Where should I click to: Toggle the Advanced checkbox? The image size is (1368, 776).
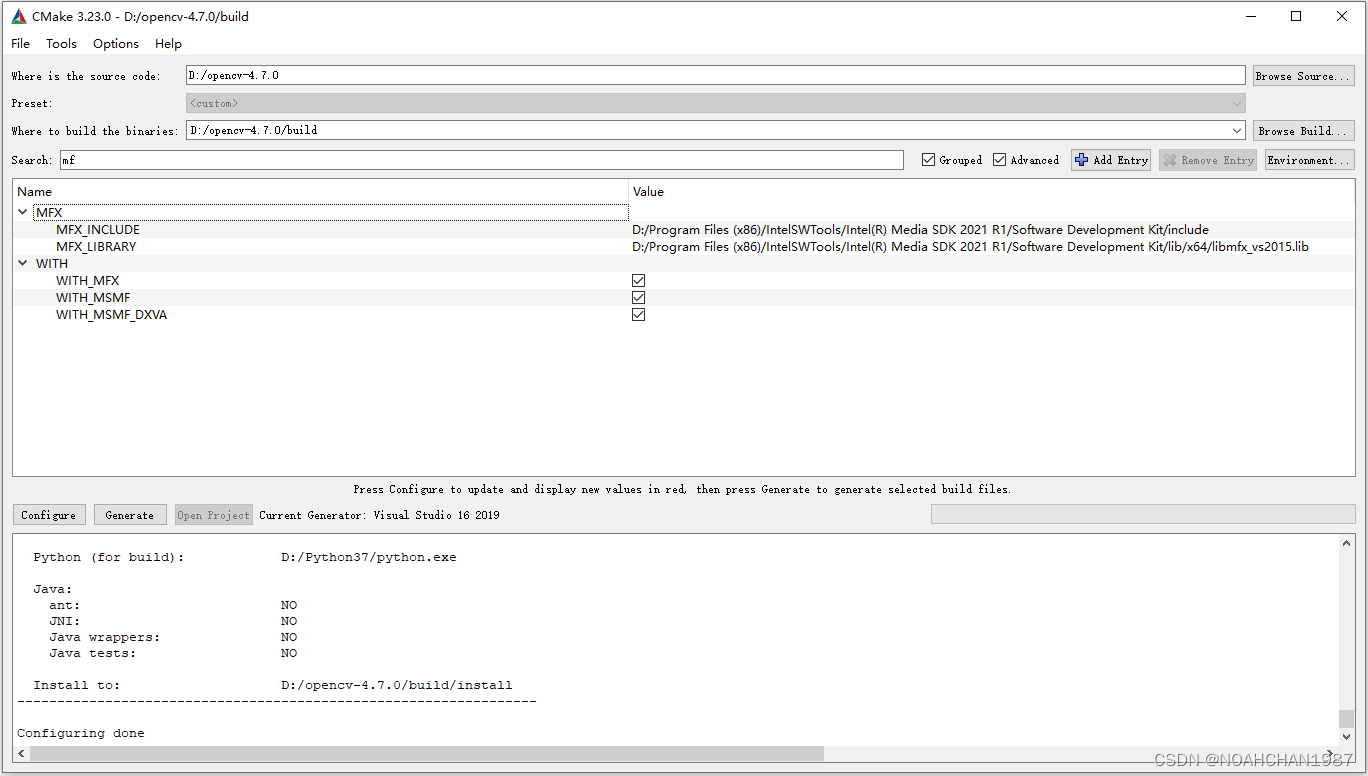[1000, 160]
